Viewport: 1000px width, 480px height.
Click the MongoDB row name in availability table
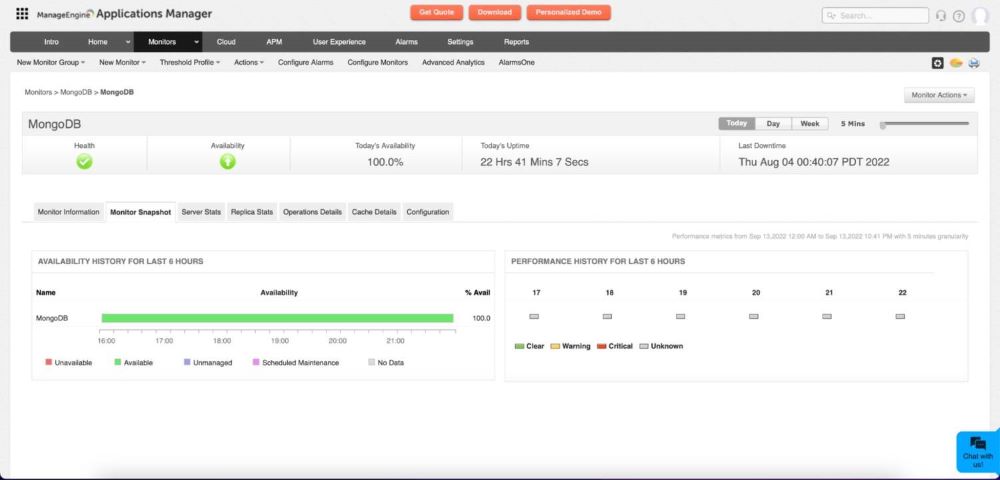52,318
